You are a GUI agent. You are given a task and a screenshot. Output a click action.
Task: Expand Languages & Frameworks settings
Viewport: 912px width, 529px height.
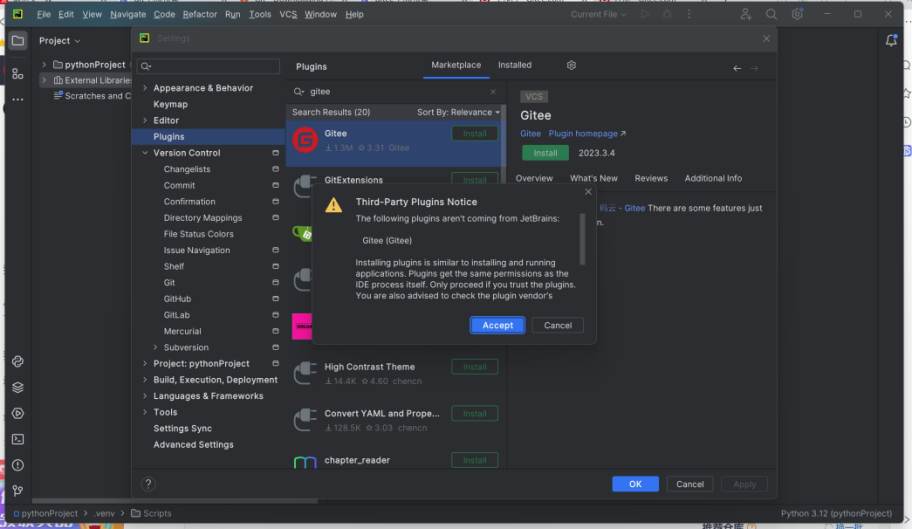145,396
